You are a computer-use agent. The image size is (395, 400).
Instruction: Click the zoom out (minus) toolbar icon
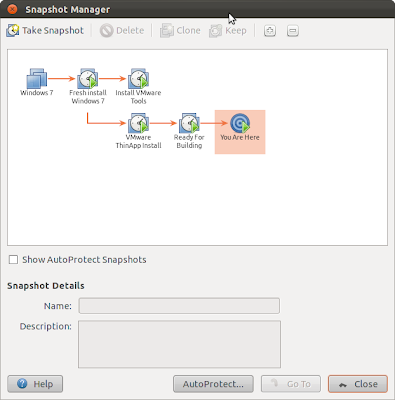pyautogui.click(x=292, y=31)
